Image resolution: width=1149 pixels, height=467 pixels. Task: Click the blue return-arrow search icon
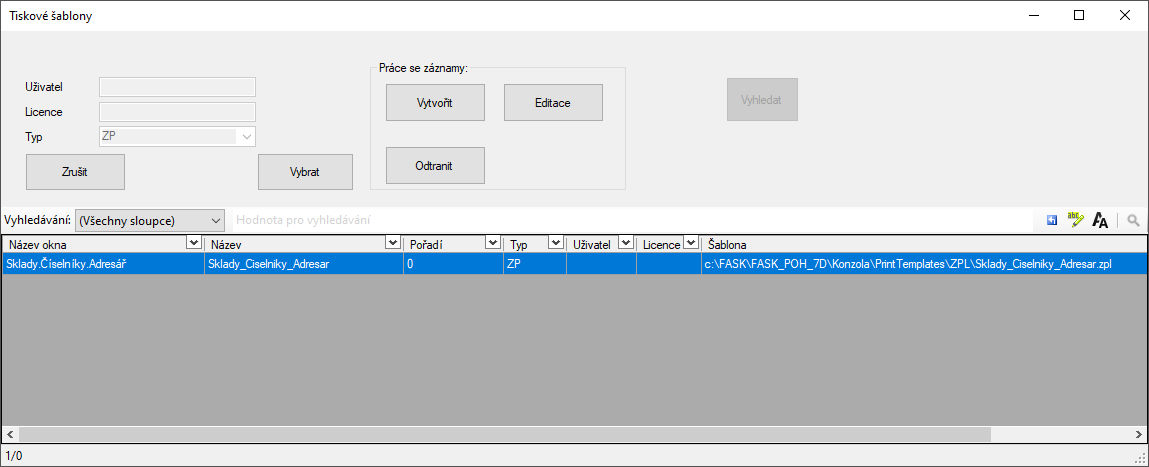1052,220
